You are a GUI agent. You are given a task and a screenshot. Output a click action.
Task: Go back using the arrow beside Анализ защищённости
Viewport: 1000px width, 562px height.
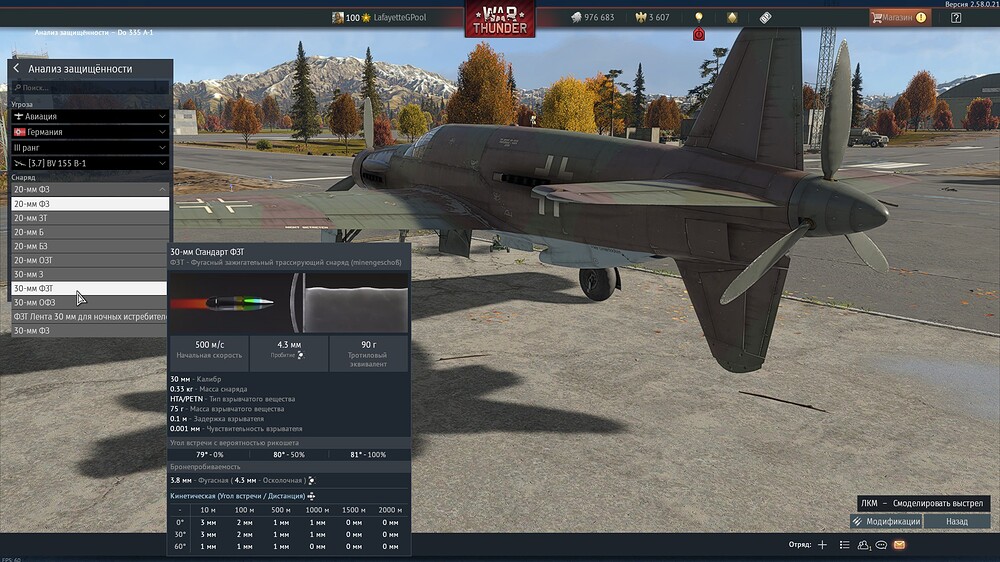17,68
